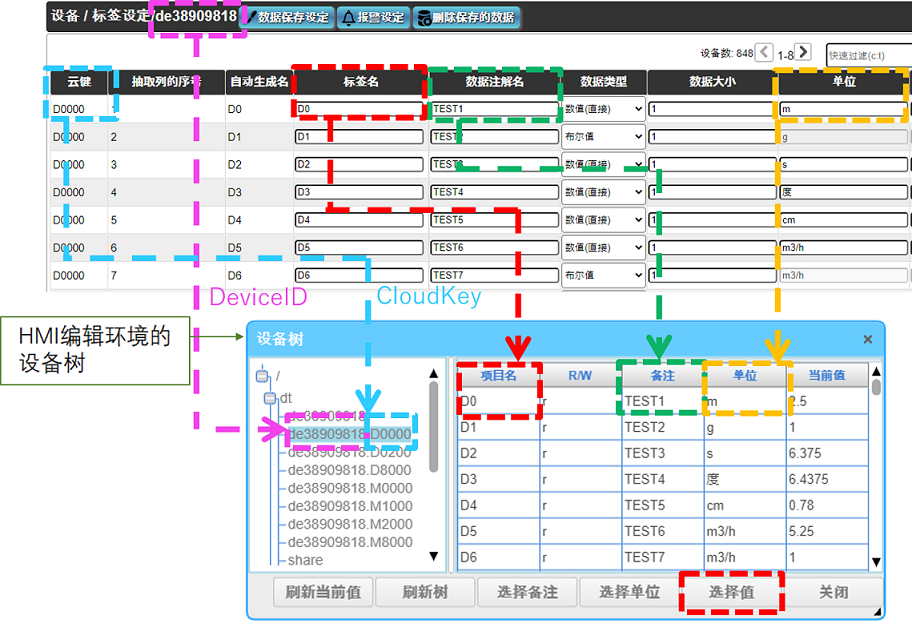The height and width of the screenshot is (624, 912).
Task: Open data type dropdown for row D0
Action: (x=603, y=109)
